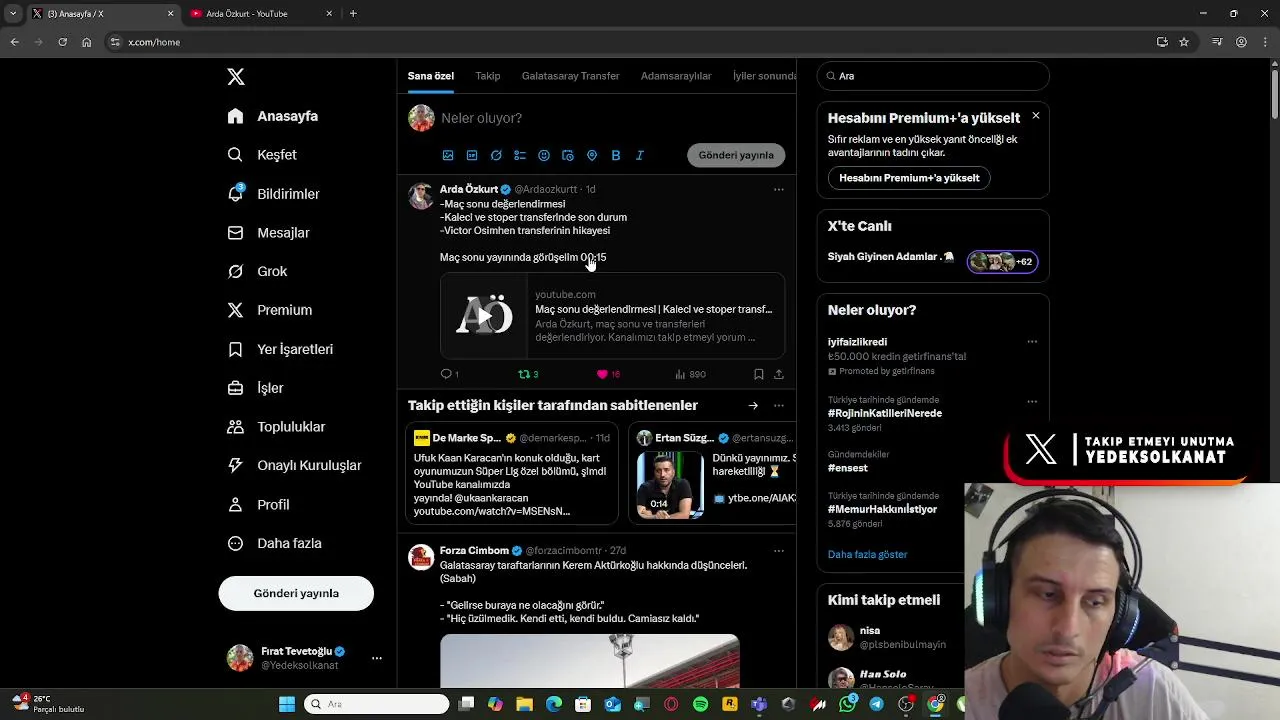Open options for #RojininKatilleriNerede trend

pyautogui.click(x=1032, y=401)
